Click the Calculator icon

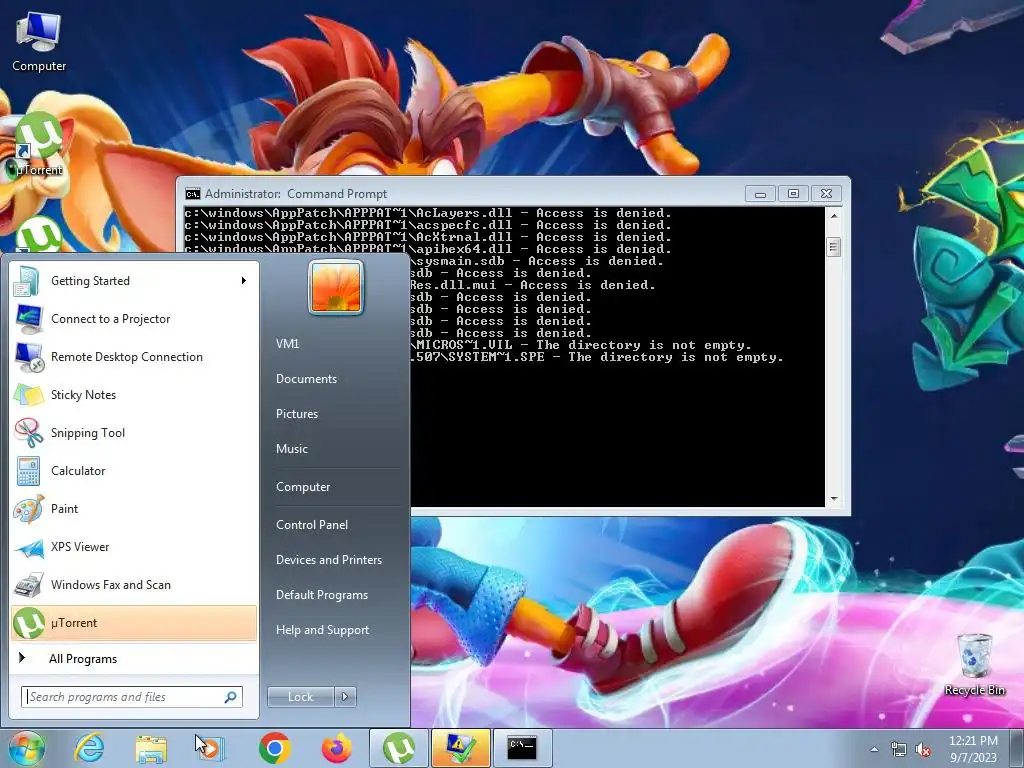[x=28, y=471]
